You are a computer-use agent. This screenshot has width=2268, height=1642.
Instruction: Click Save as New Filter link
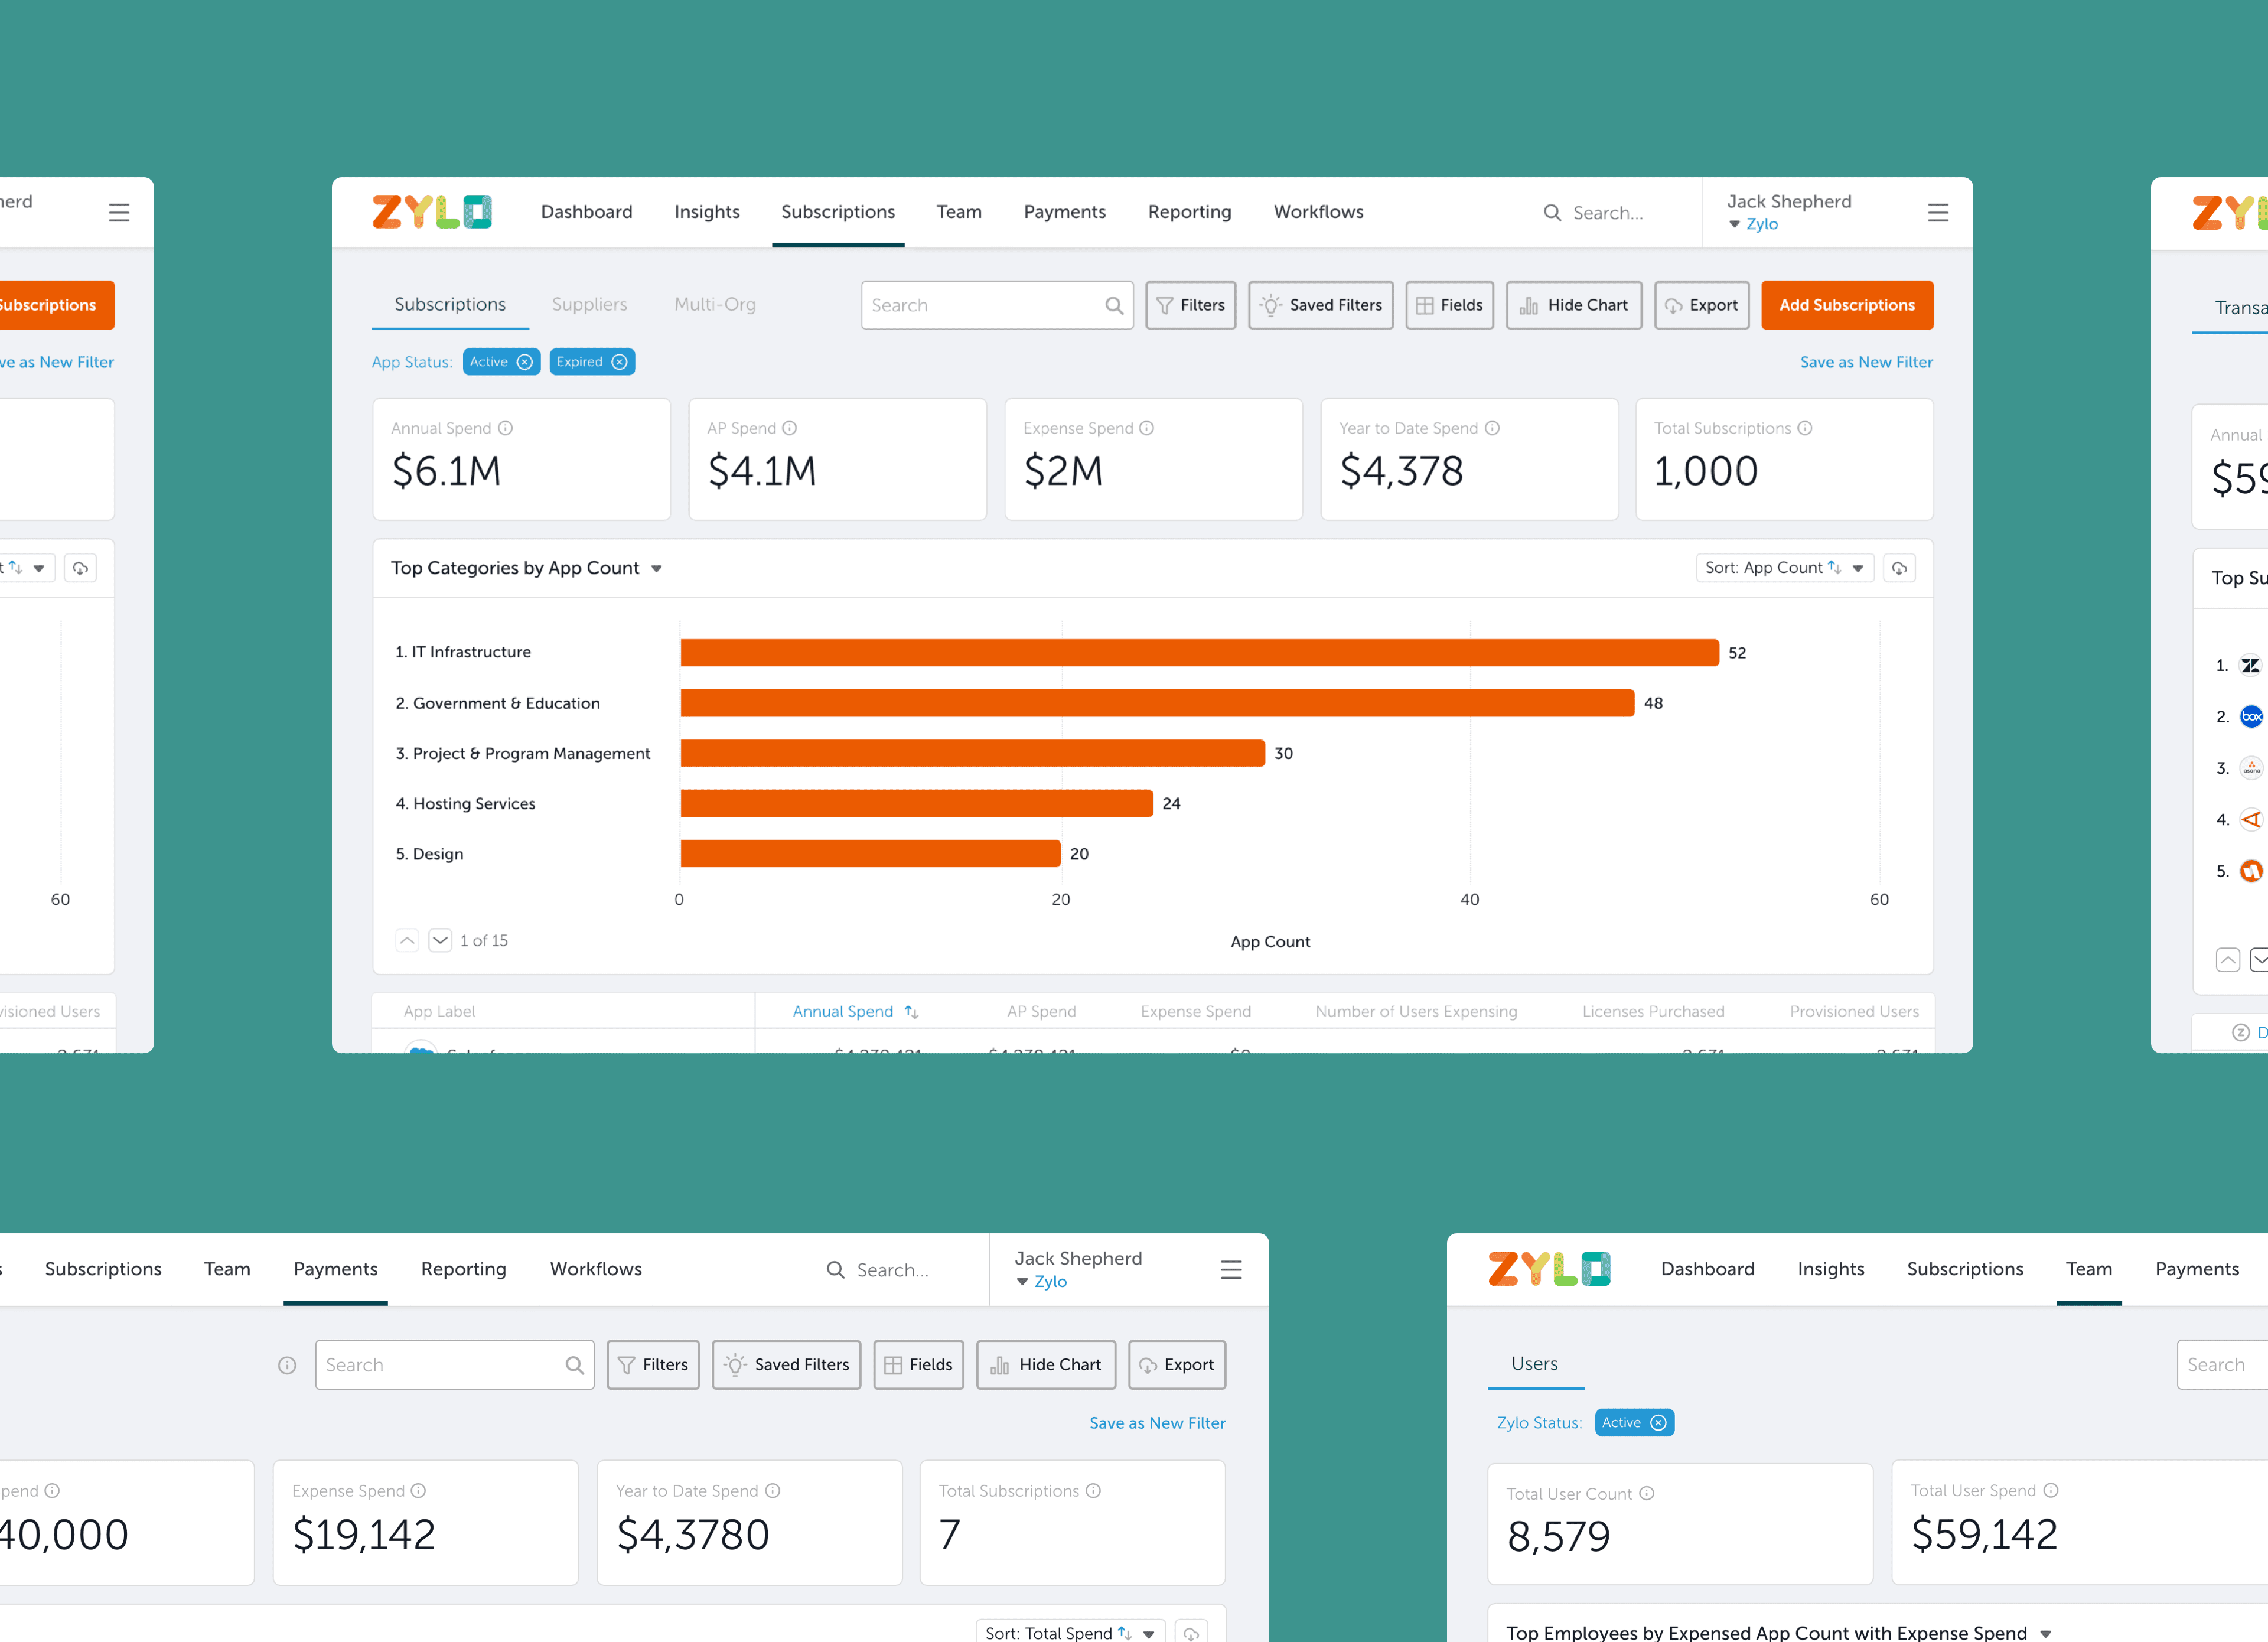pos(1865,362)
